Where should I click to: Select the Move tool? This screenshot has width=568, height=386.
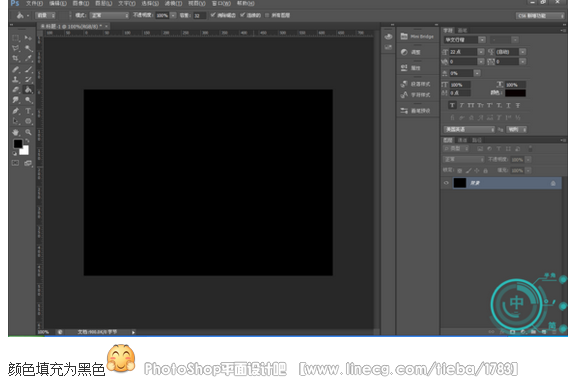point(28,38)
